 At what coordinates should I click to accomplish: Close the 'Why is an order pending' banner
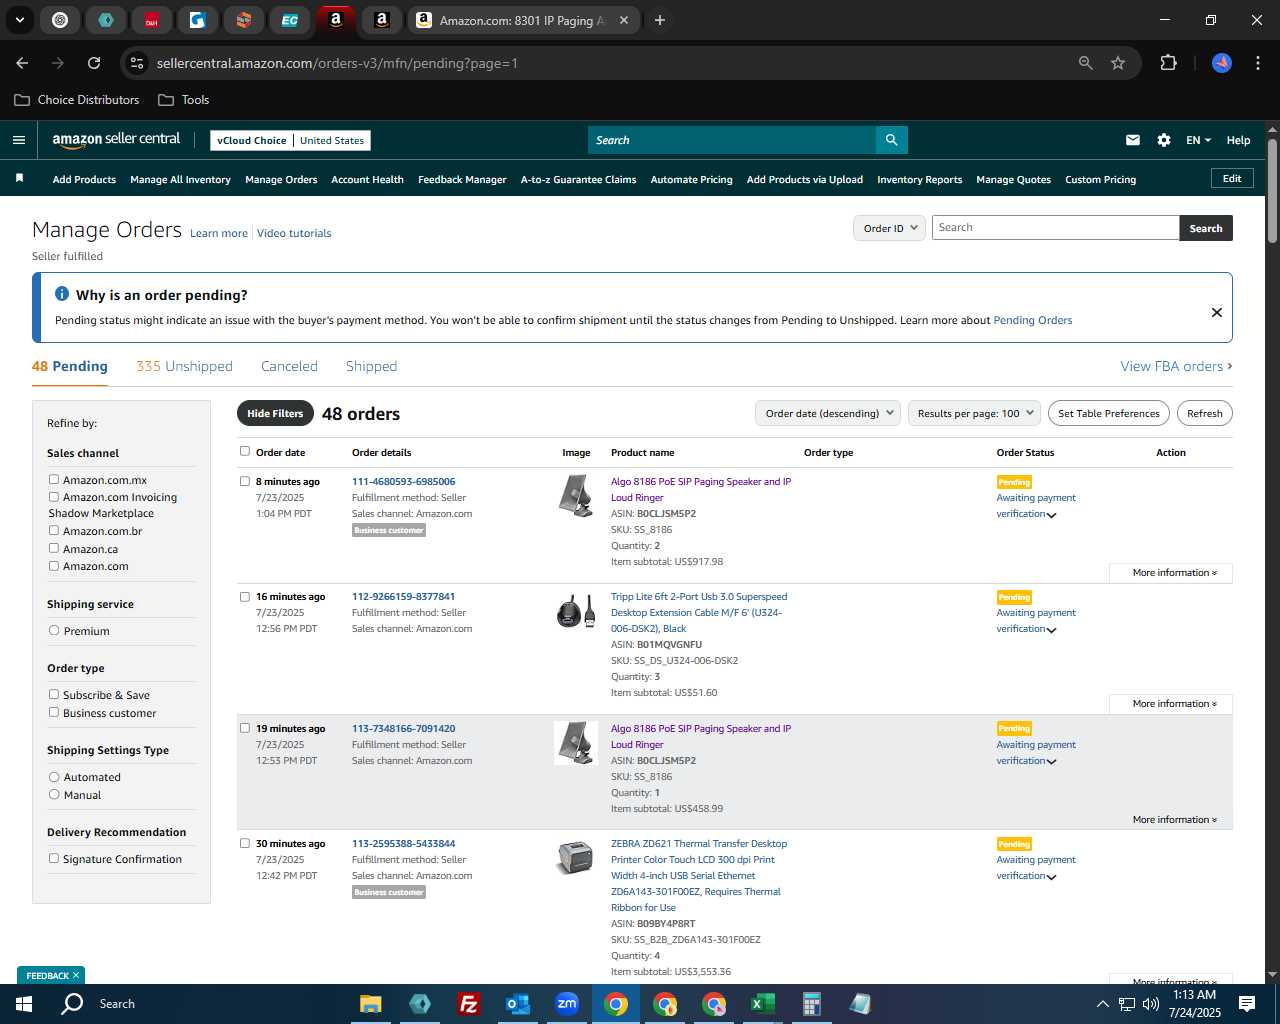point(1217,312)
